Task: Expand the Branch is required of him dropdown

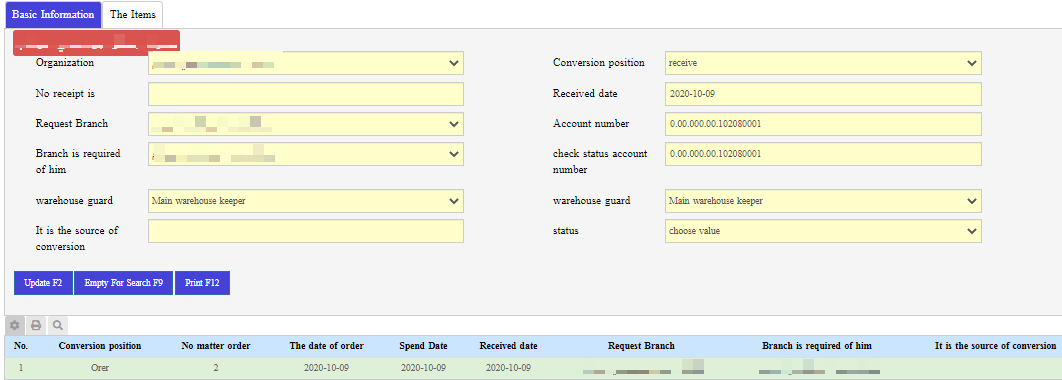Action: pyautogui.click(x=305, y=154)
